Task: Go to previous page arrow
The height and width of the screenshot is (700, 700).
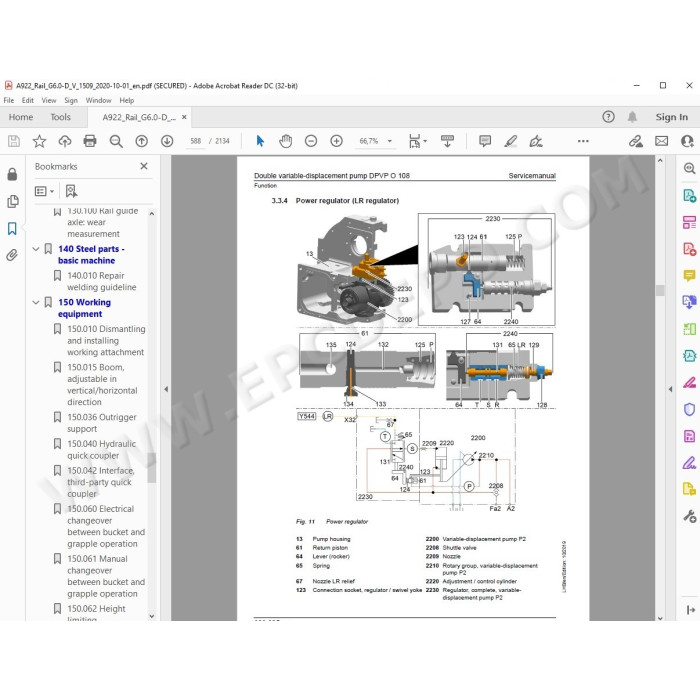Action: point(142,142)
